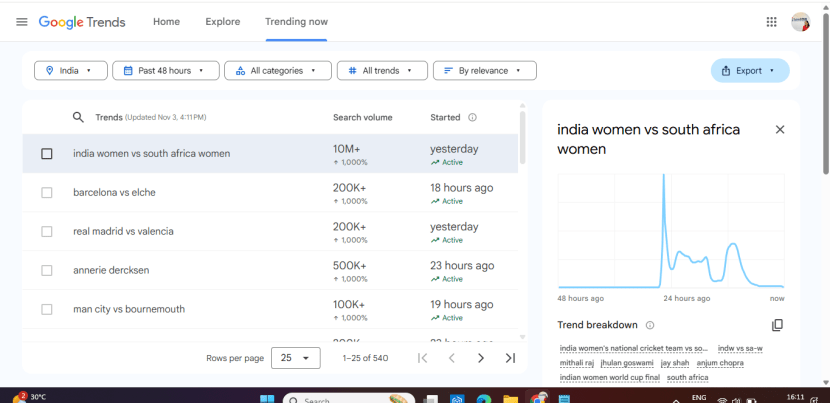Open the India location dropdown
Viewport: 830px width, 403px height.
[70, 71]
